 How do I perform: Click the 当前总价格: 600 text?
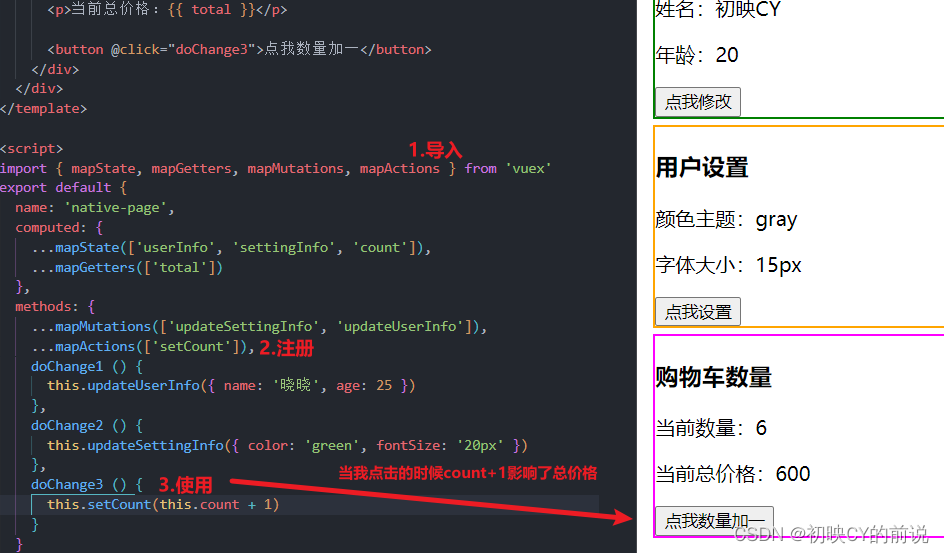[733, 474]
